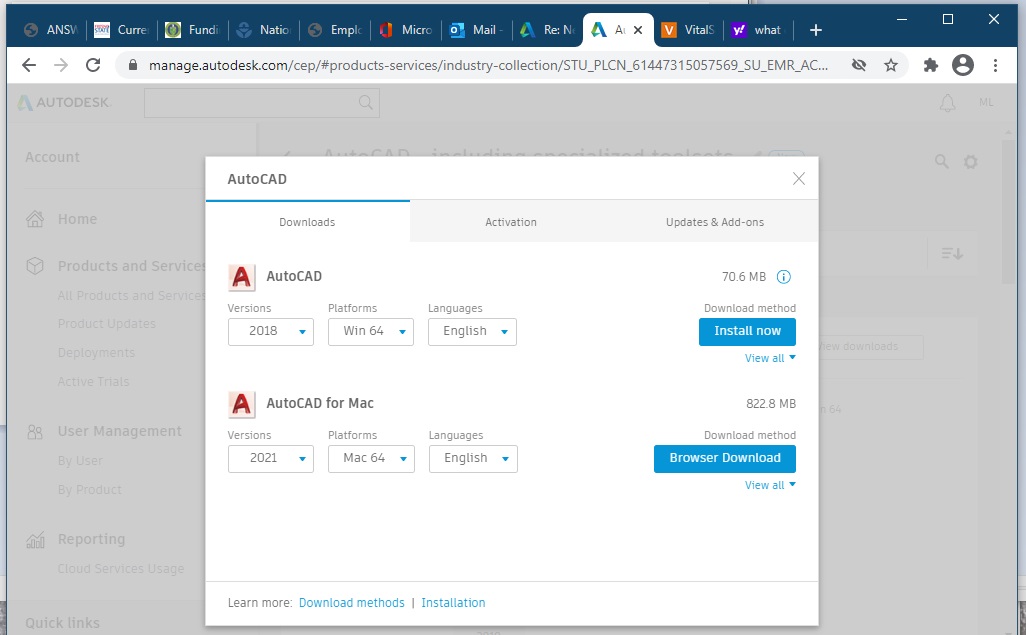Open Home in the Account sidebar
Viewport: 1026px width, 635px height.
click(77, 219)
